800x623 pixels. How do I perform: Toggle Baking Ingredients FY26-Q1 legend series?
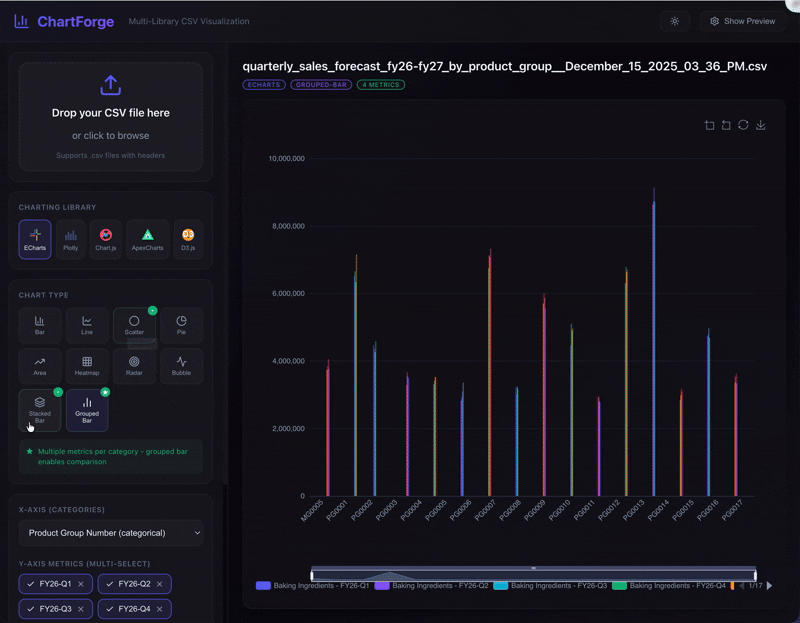point(312,585)
